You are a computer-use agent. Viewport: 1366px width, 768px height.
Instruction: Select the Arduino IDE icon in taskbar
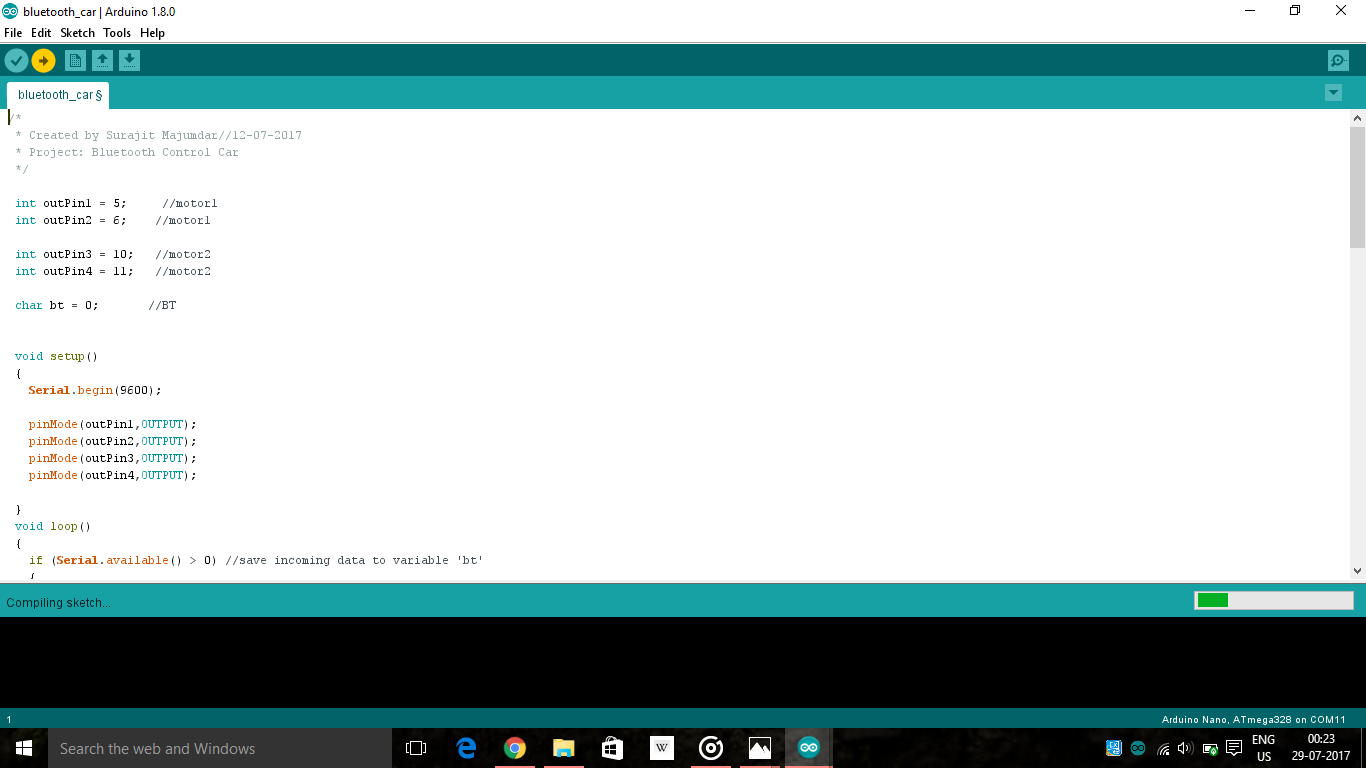(807, 747)
